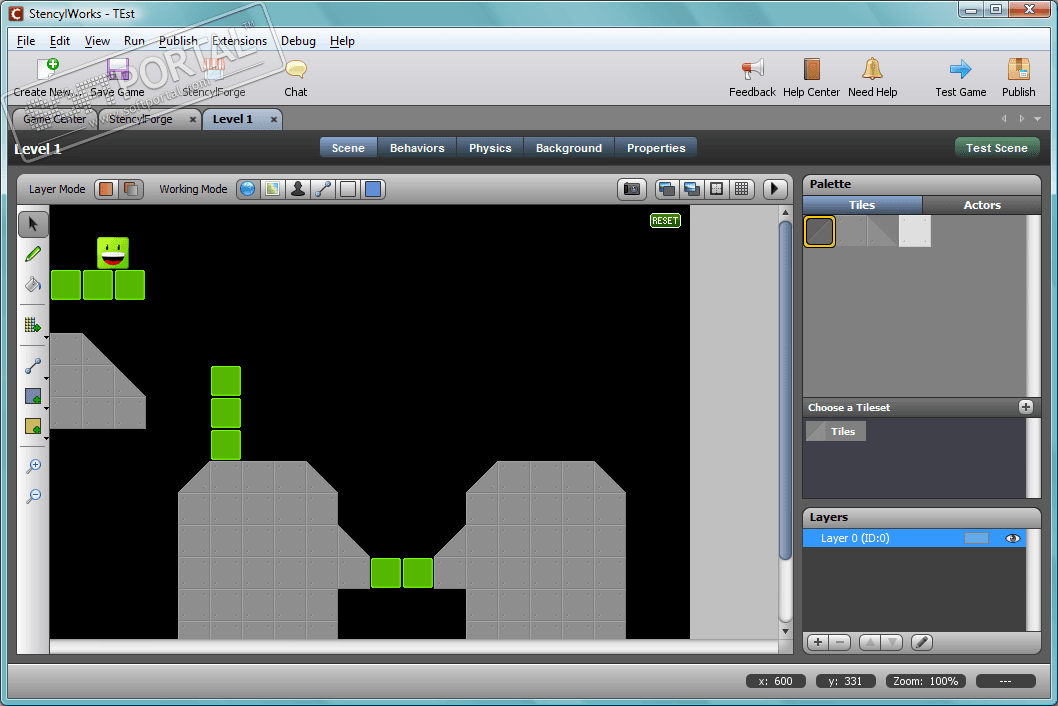The image size is (1058, 706).
Task: Select the green pencil tool
Action: (x=33, y=254)
